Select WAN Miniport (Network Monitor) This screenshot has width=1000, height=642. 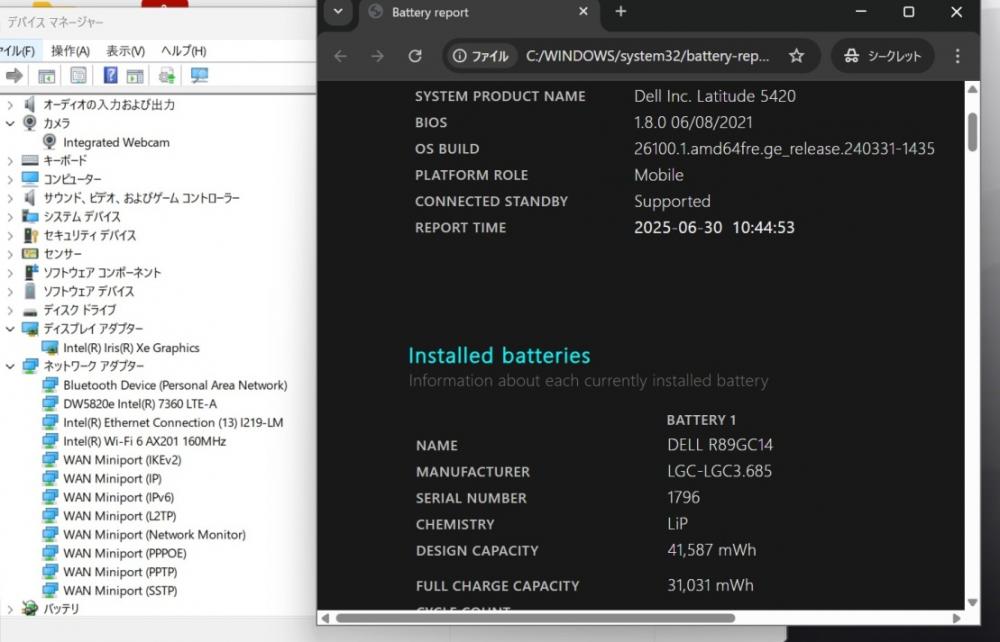pyautogui.click(x=154, y=534)
